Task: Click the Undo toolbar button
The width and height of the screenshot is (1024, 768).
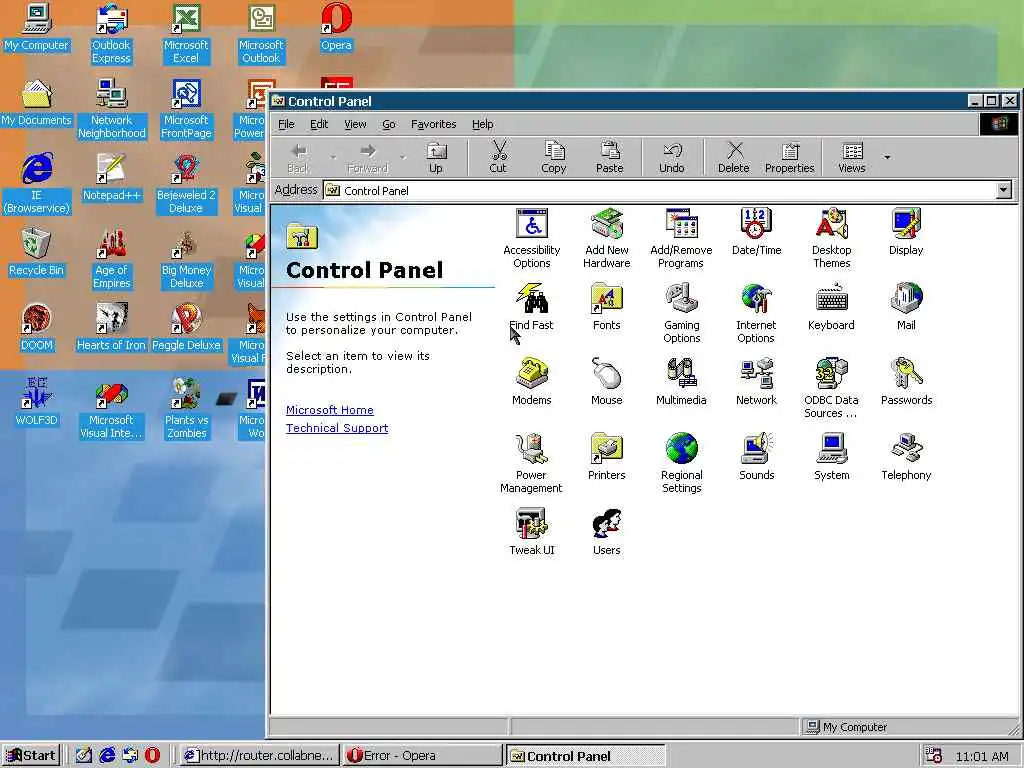Action: coord(672,157)
